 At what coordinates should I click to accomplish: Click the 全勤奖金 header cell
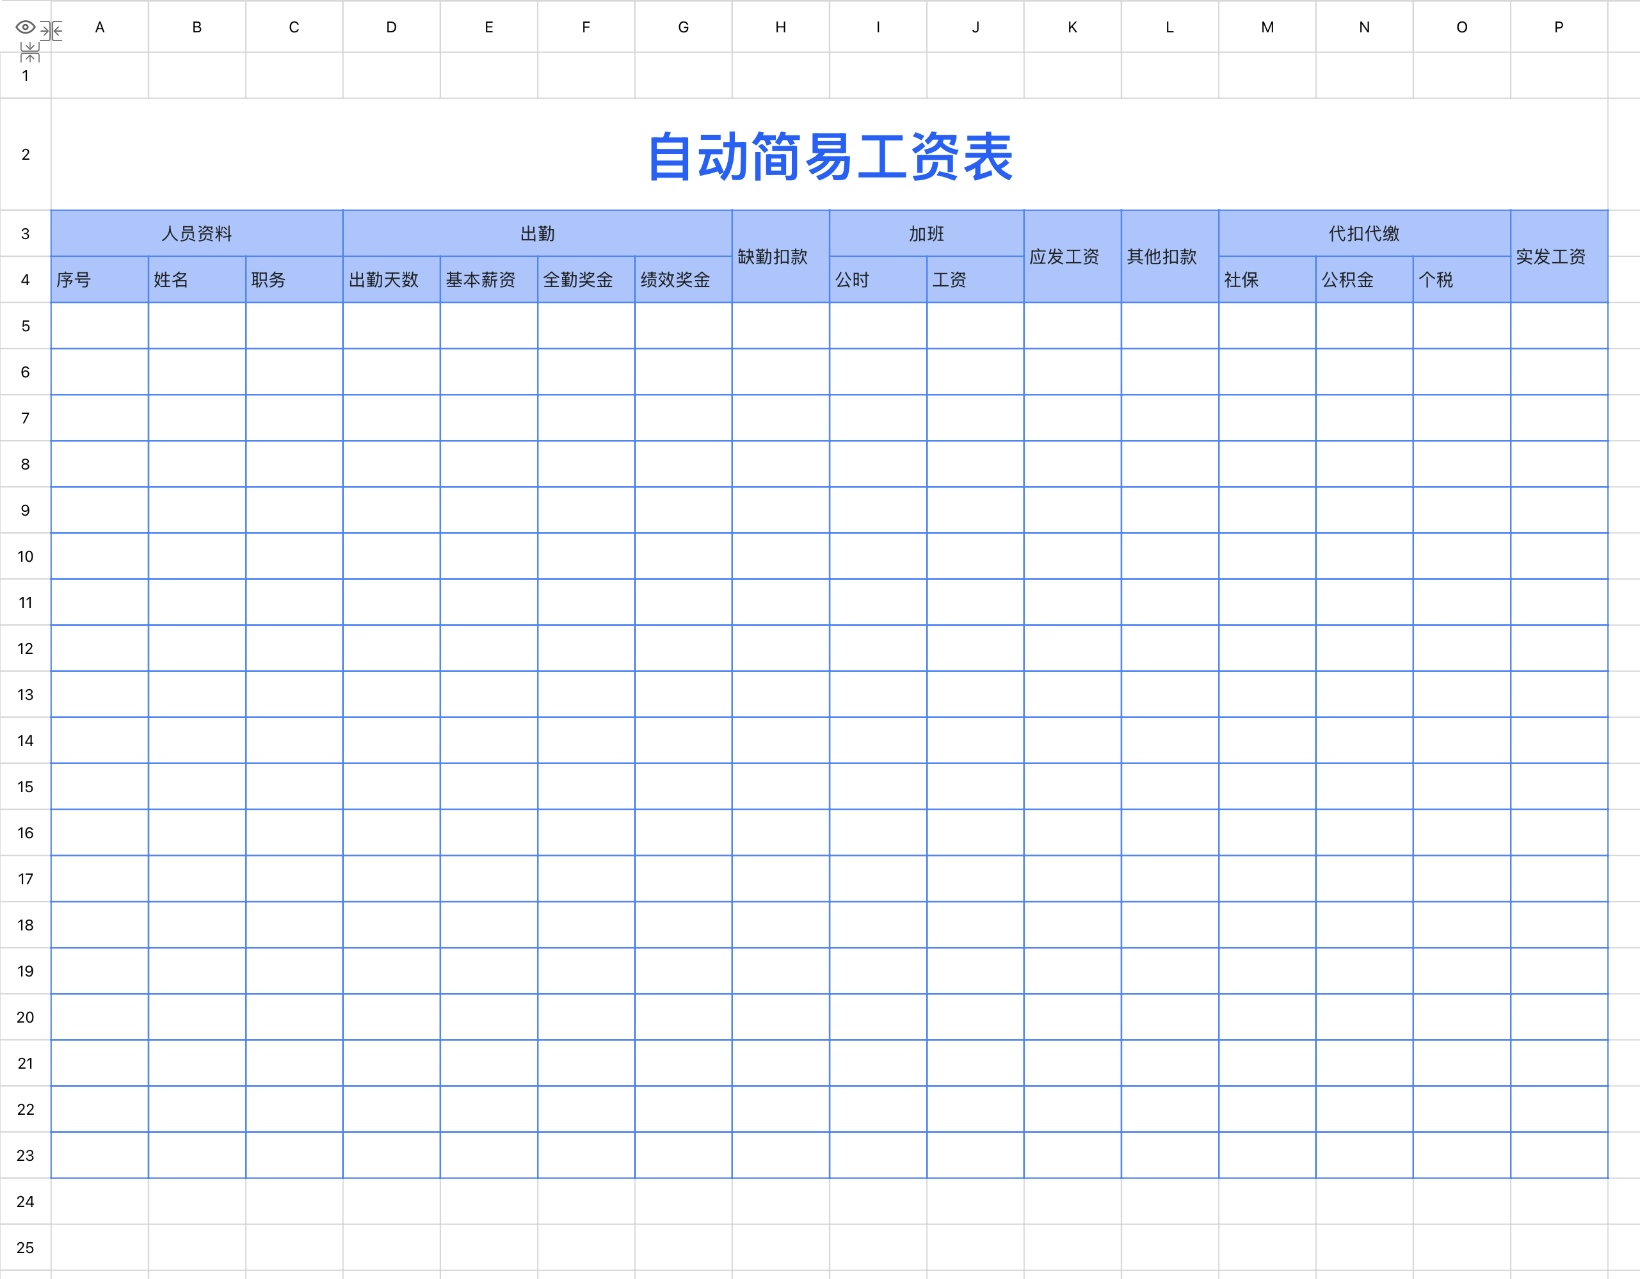point(586,280)
